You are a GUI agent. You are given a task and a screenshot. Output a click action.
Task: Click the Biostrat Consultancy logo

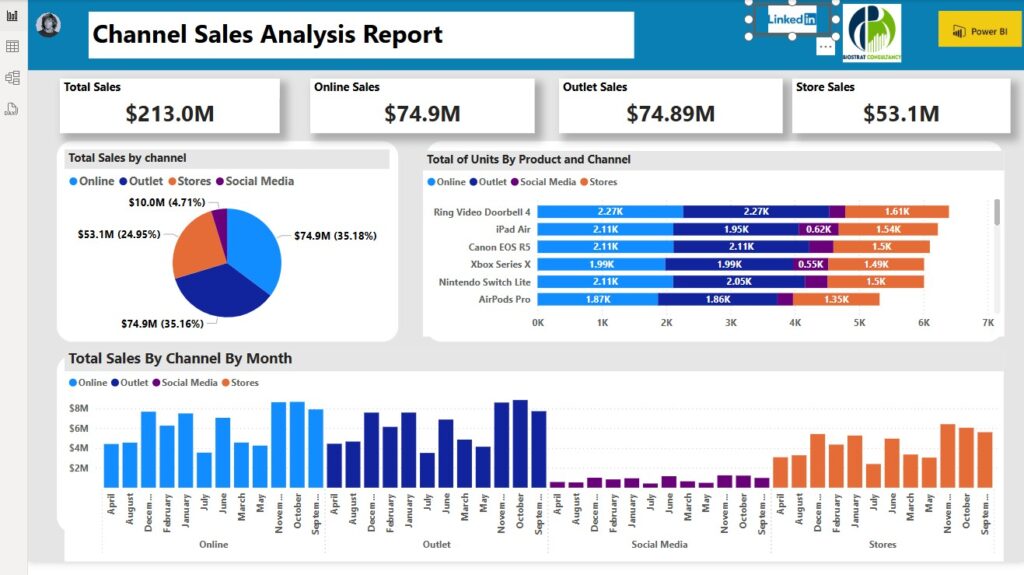871,34
